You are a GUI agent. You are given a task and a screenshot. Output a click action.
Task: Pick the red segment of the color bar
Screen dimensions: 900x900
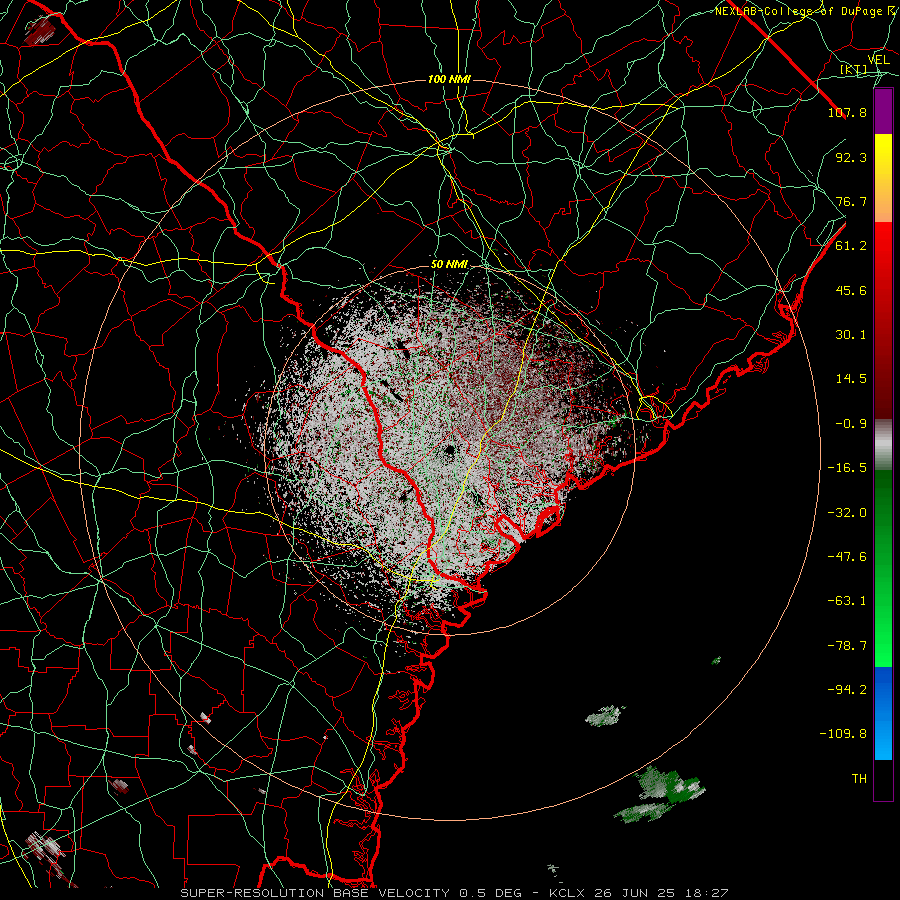[x=883, y=320]
